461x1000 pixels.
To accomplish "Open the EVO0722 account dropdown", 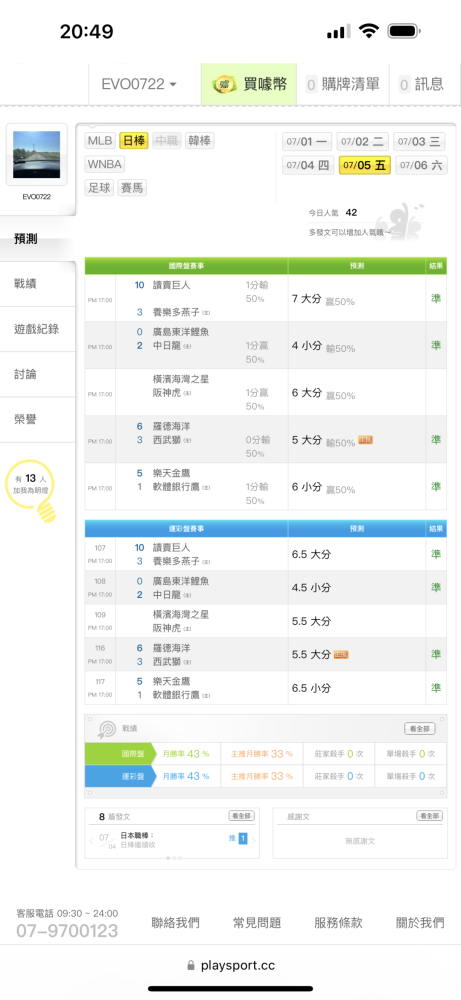I will pos(139,84).
